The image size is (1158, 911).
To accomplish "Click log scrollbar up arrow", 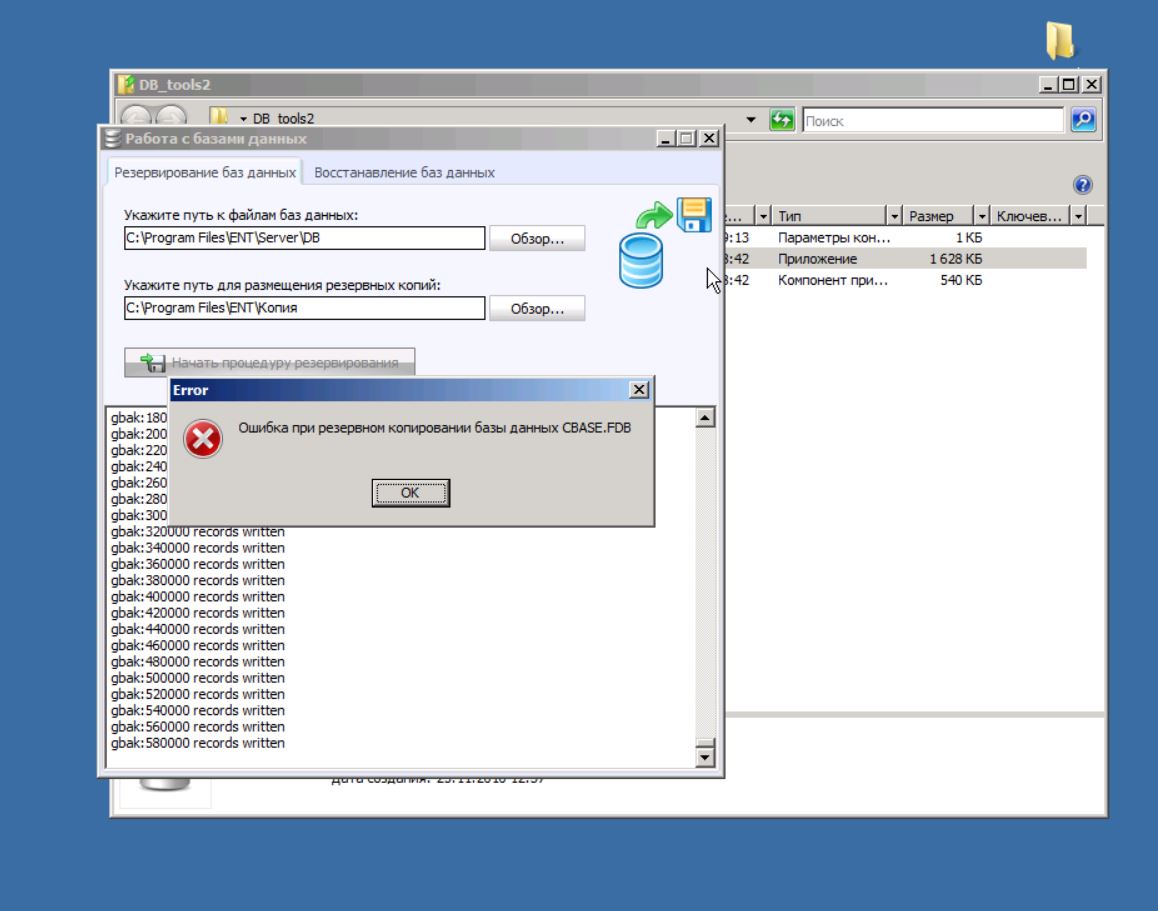I will coord(705,418).
